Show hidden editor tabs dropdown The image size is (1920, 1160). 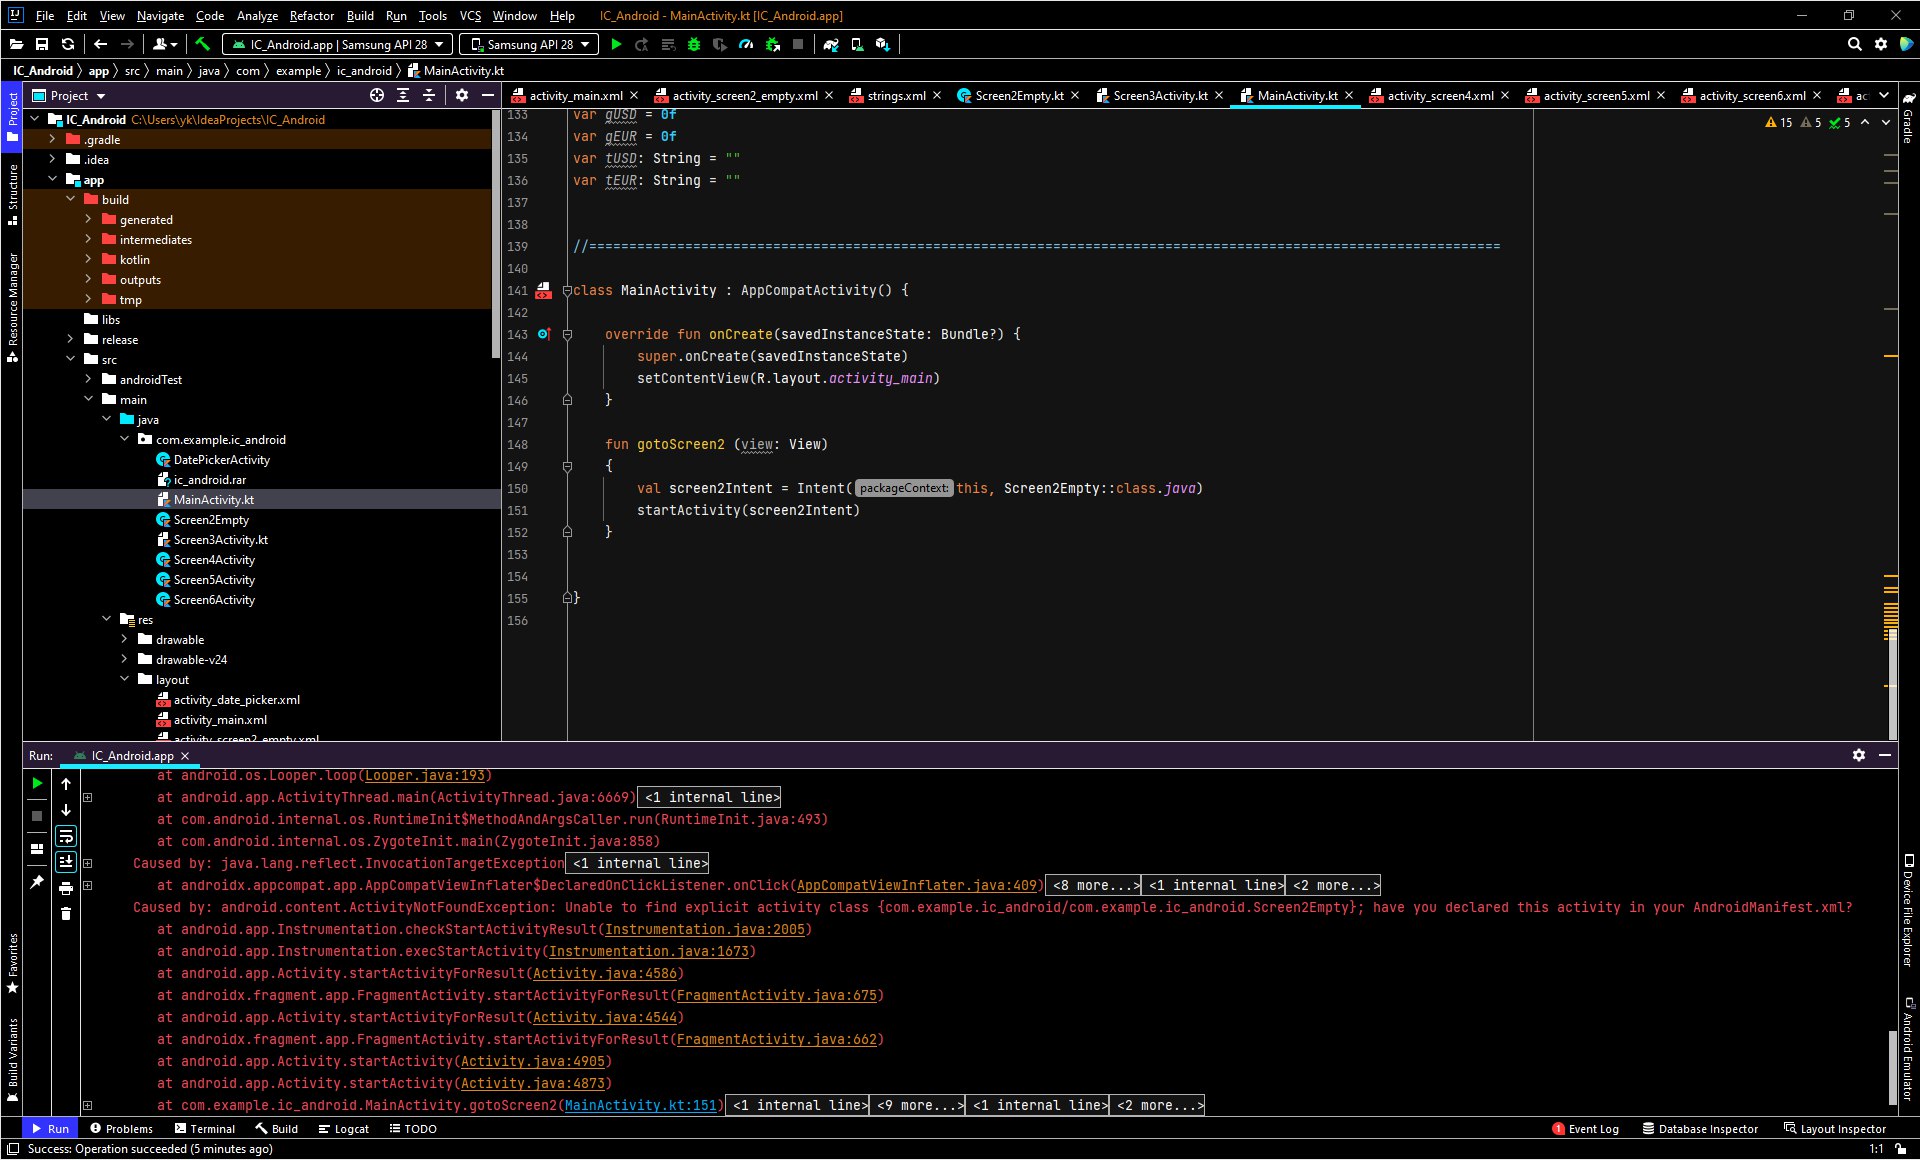click(x=1884, y=95)
